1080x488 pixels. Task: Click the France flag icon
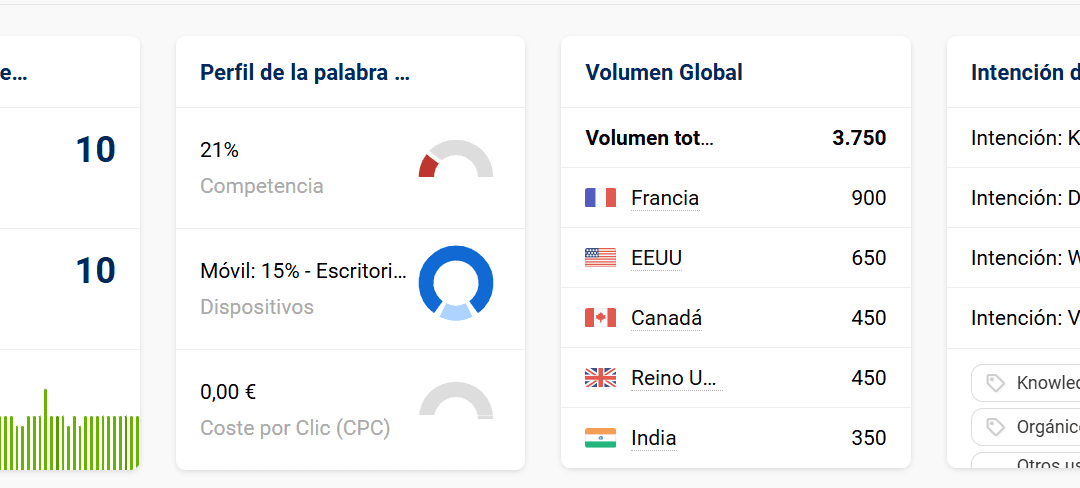(x=600, y=198)
